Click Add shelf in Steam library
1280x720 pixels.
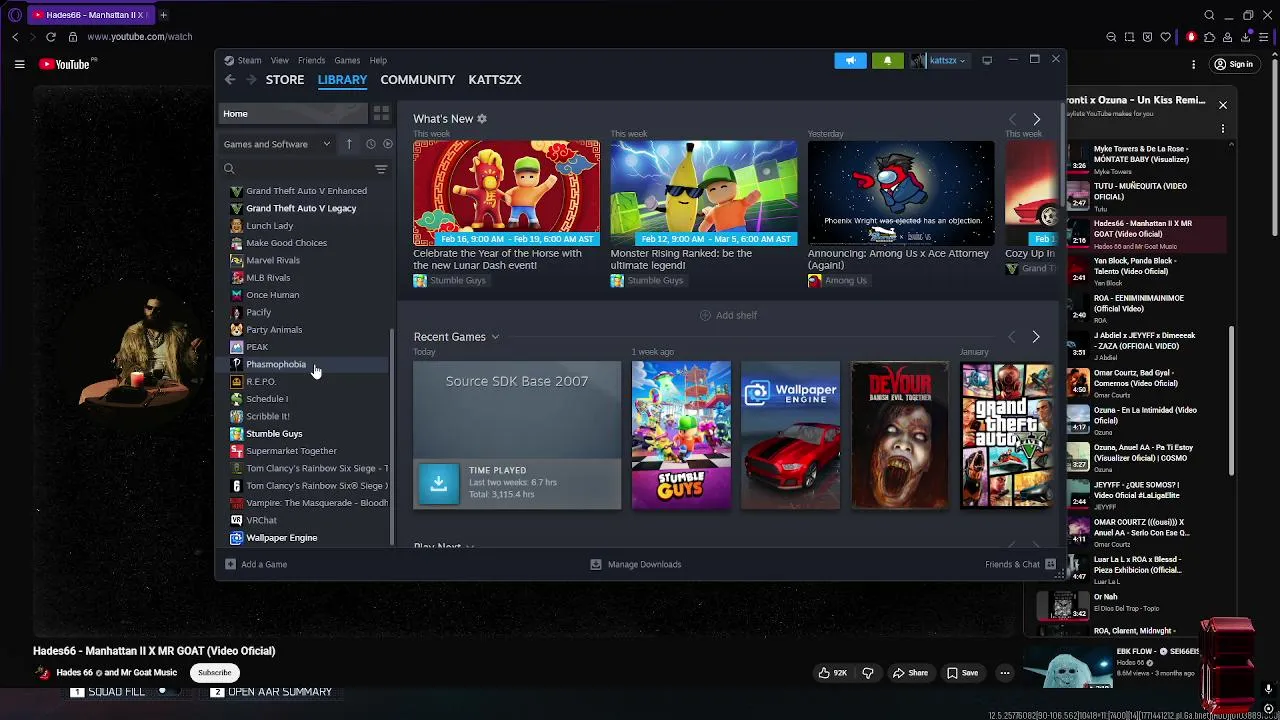coord(728,315)
